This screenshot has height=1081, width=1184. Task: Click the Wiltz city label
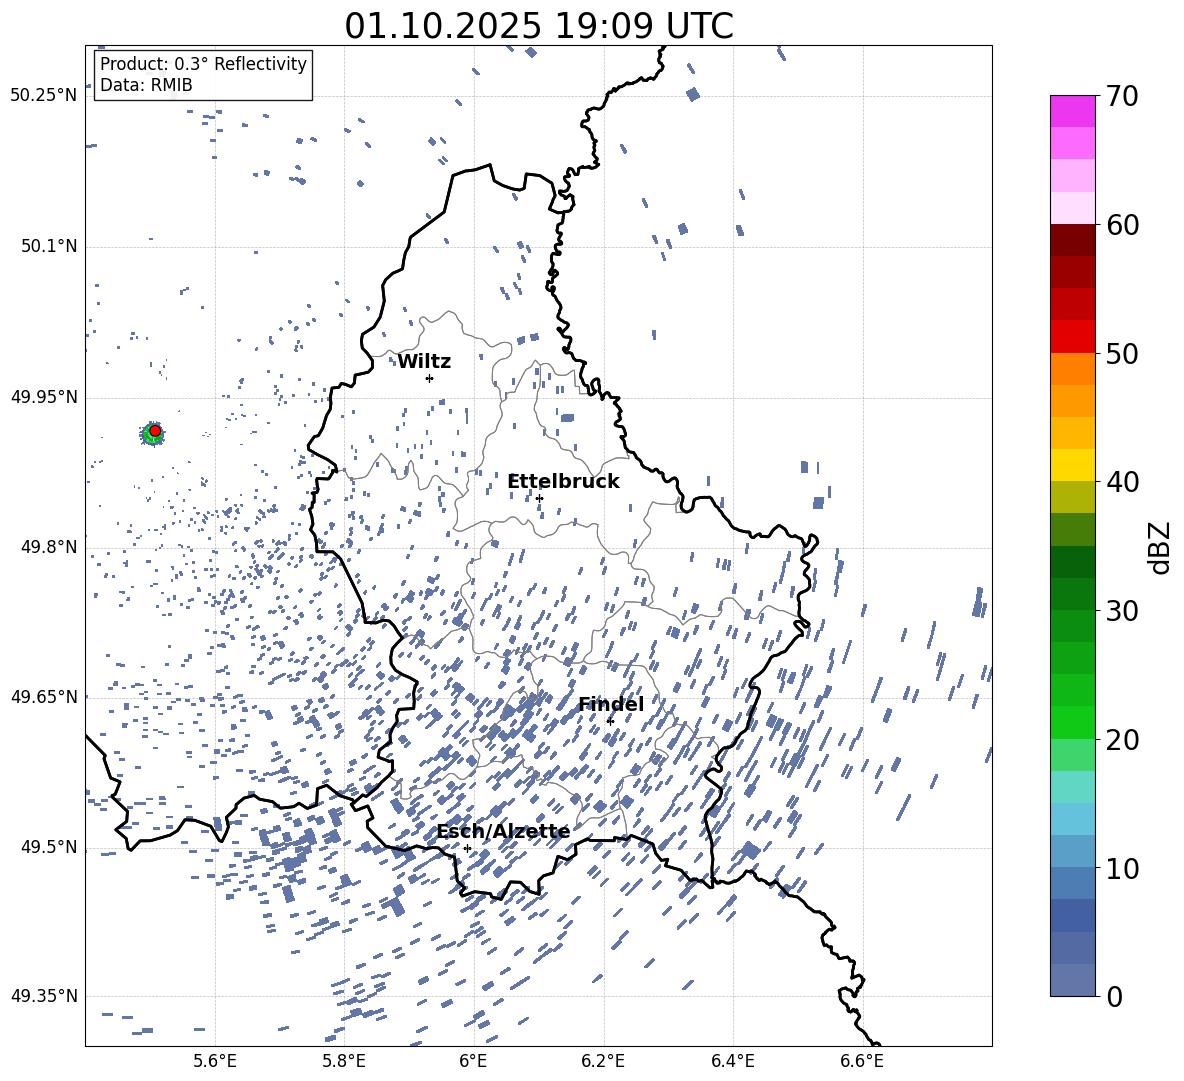point(424,362)
